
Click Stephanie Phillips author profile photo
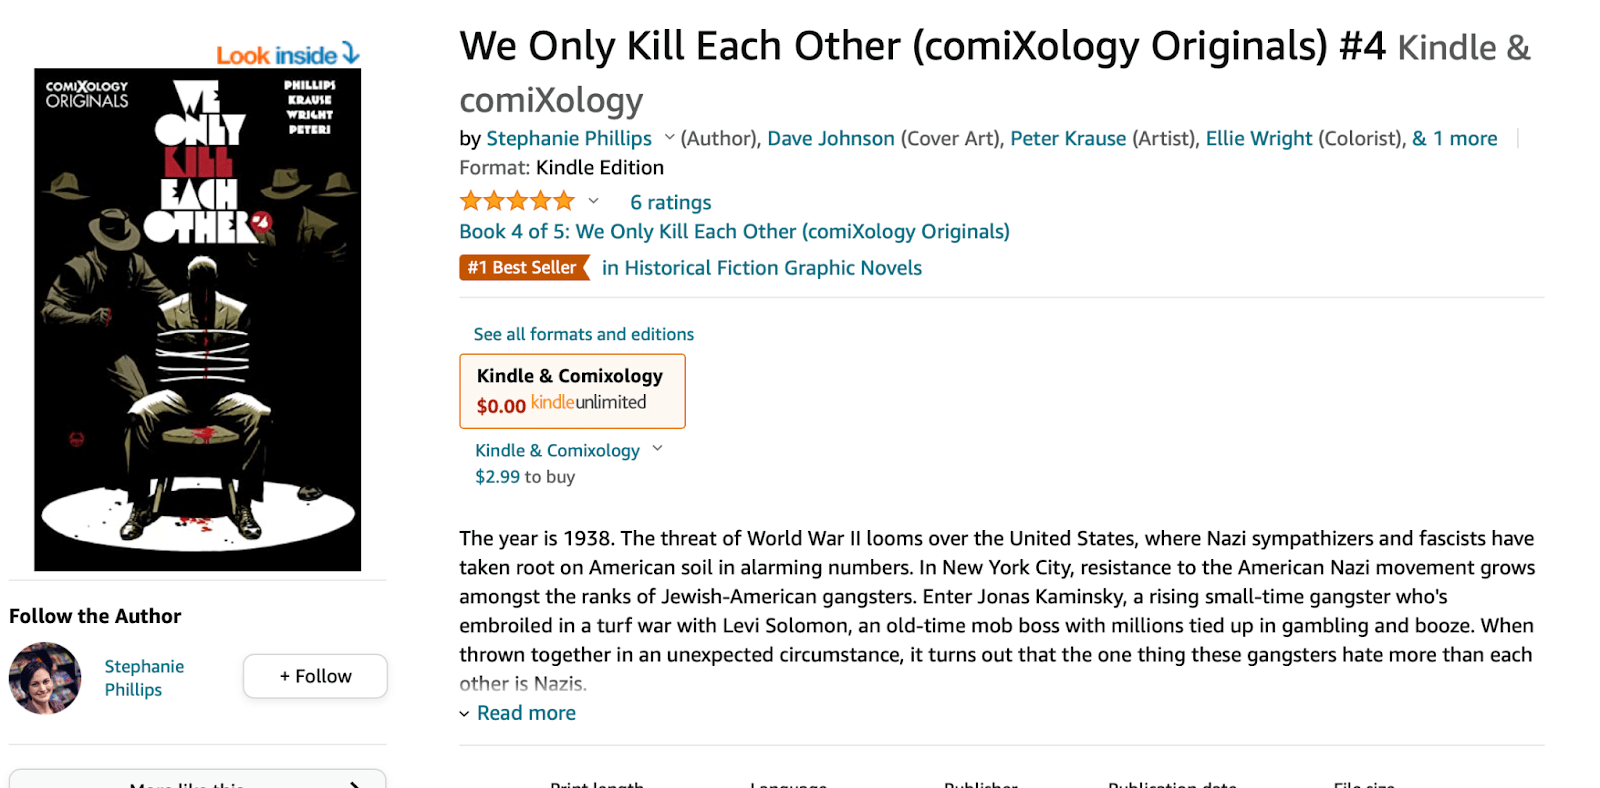coord(45,678)
